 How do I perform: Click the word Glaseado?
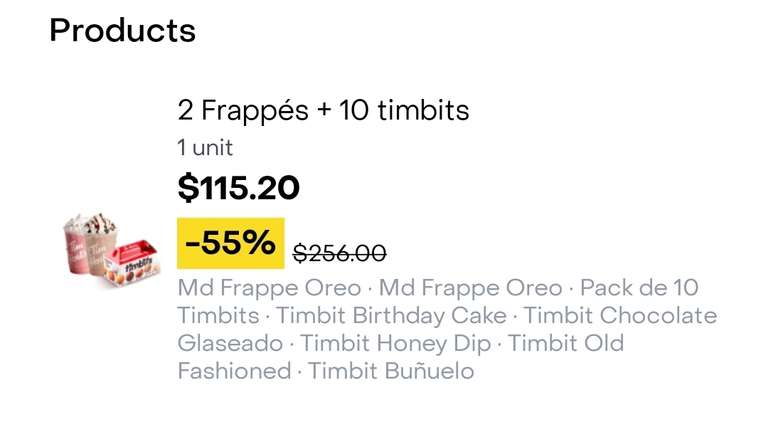point(230,343)
